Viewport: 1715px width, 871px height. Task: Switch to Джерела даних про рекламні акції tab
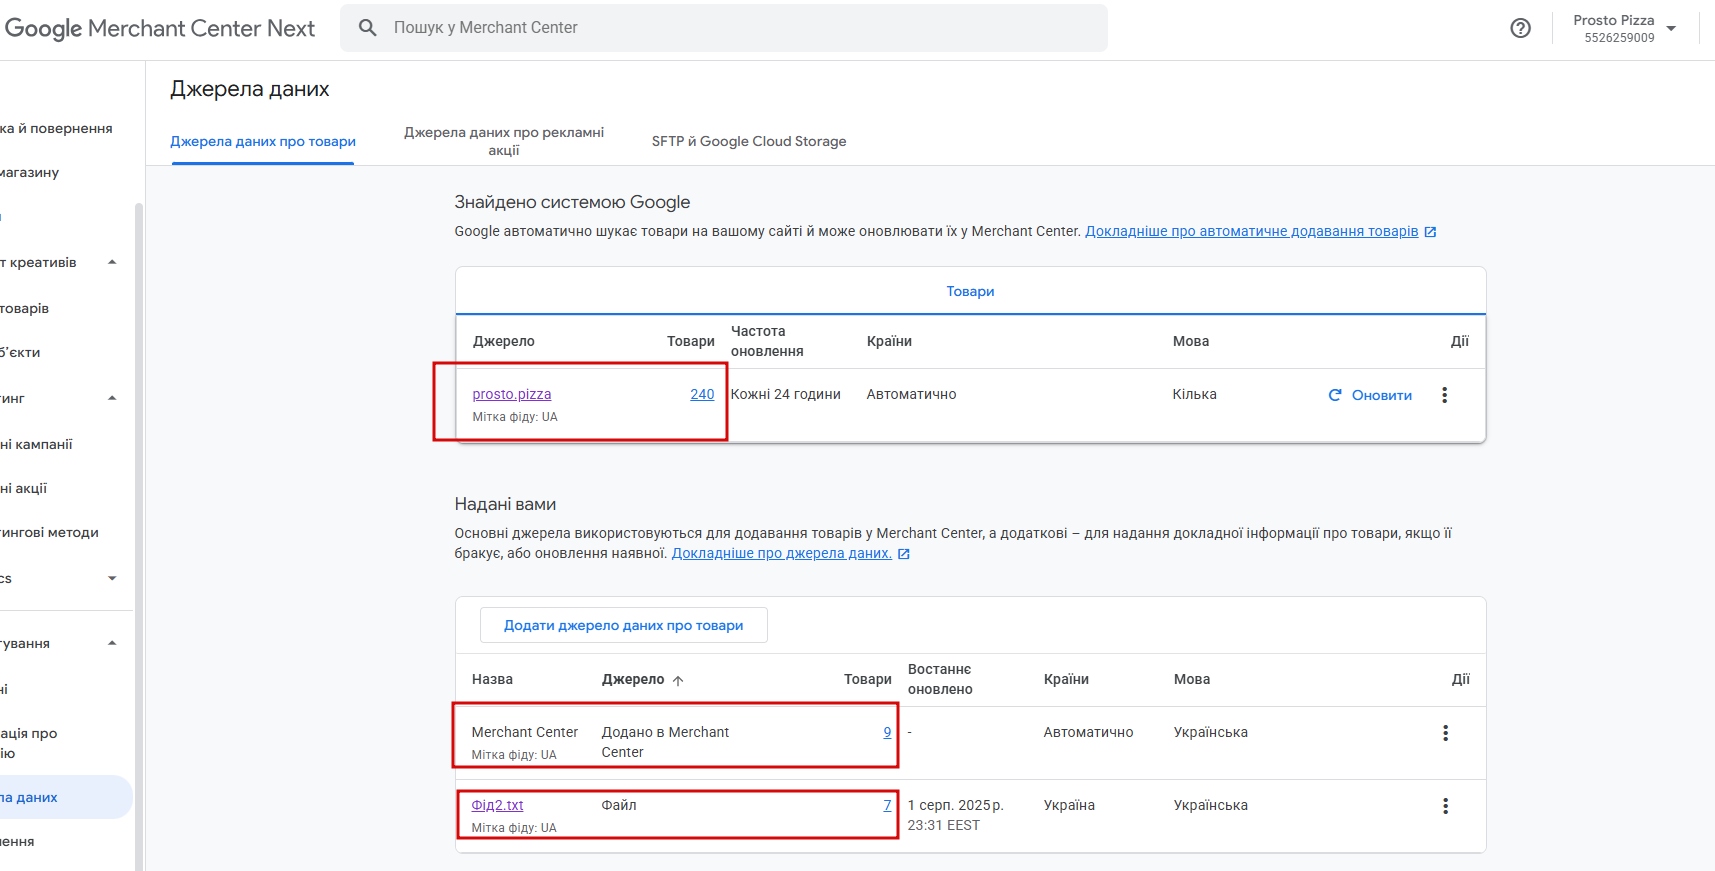(x=504, y=141)
